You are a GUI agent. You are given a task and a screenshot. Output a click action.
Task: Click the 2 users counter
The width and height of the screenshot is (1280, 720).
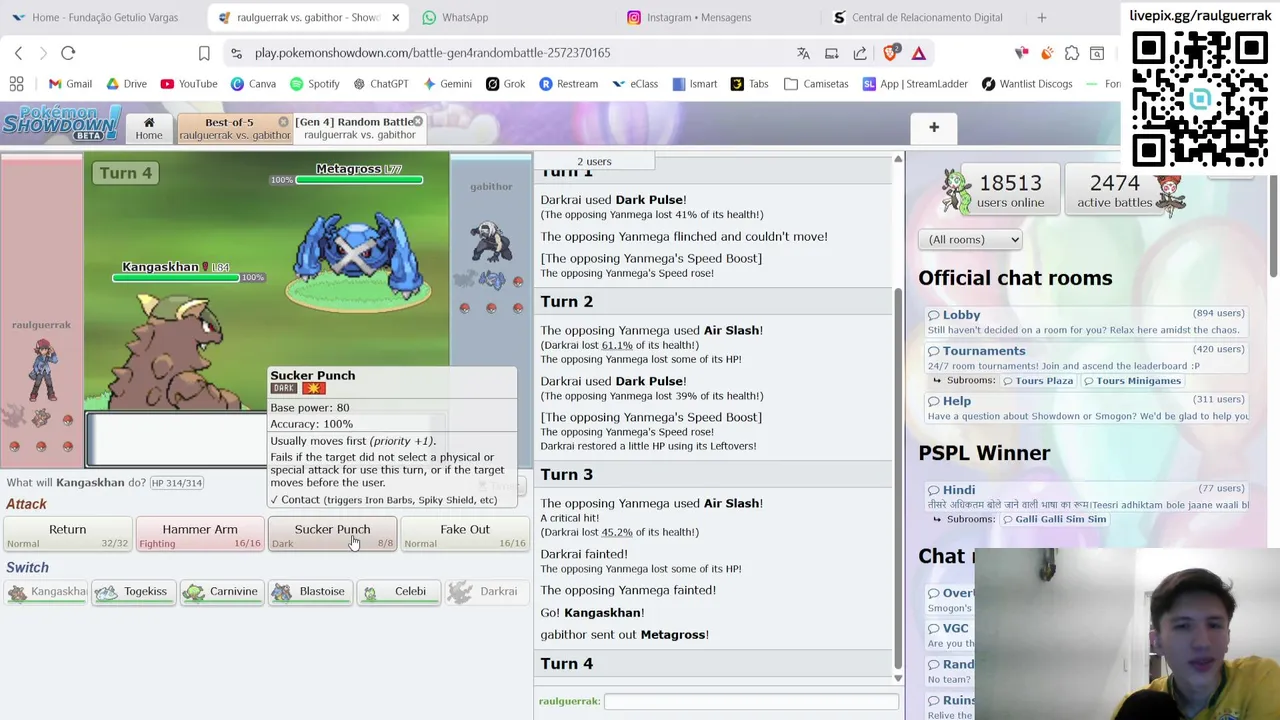click(x=594, y=161)
